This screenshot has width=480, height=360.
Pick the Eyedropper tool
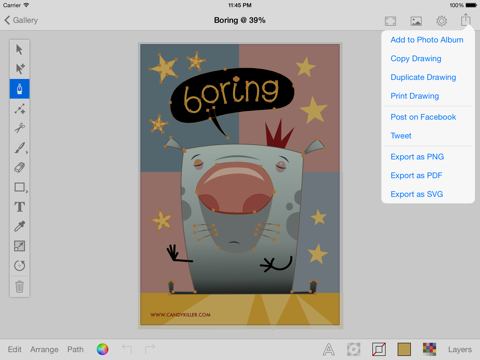[20, 226]
